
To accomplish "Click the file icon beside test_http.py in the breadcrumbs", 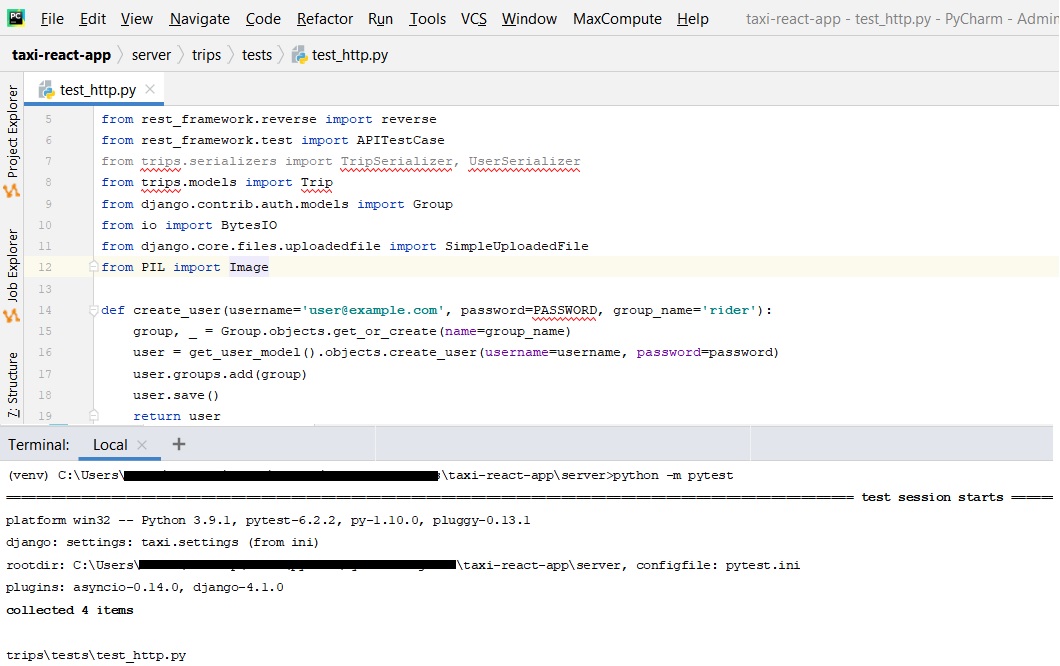I will (x=299, y=55).
